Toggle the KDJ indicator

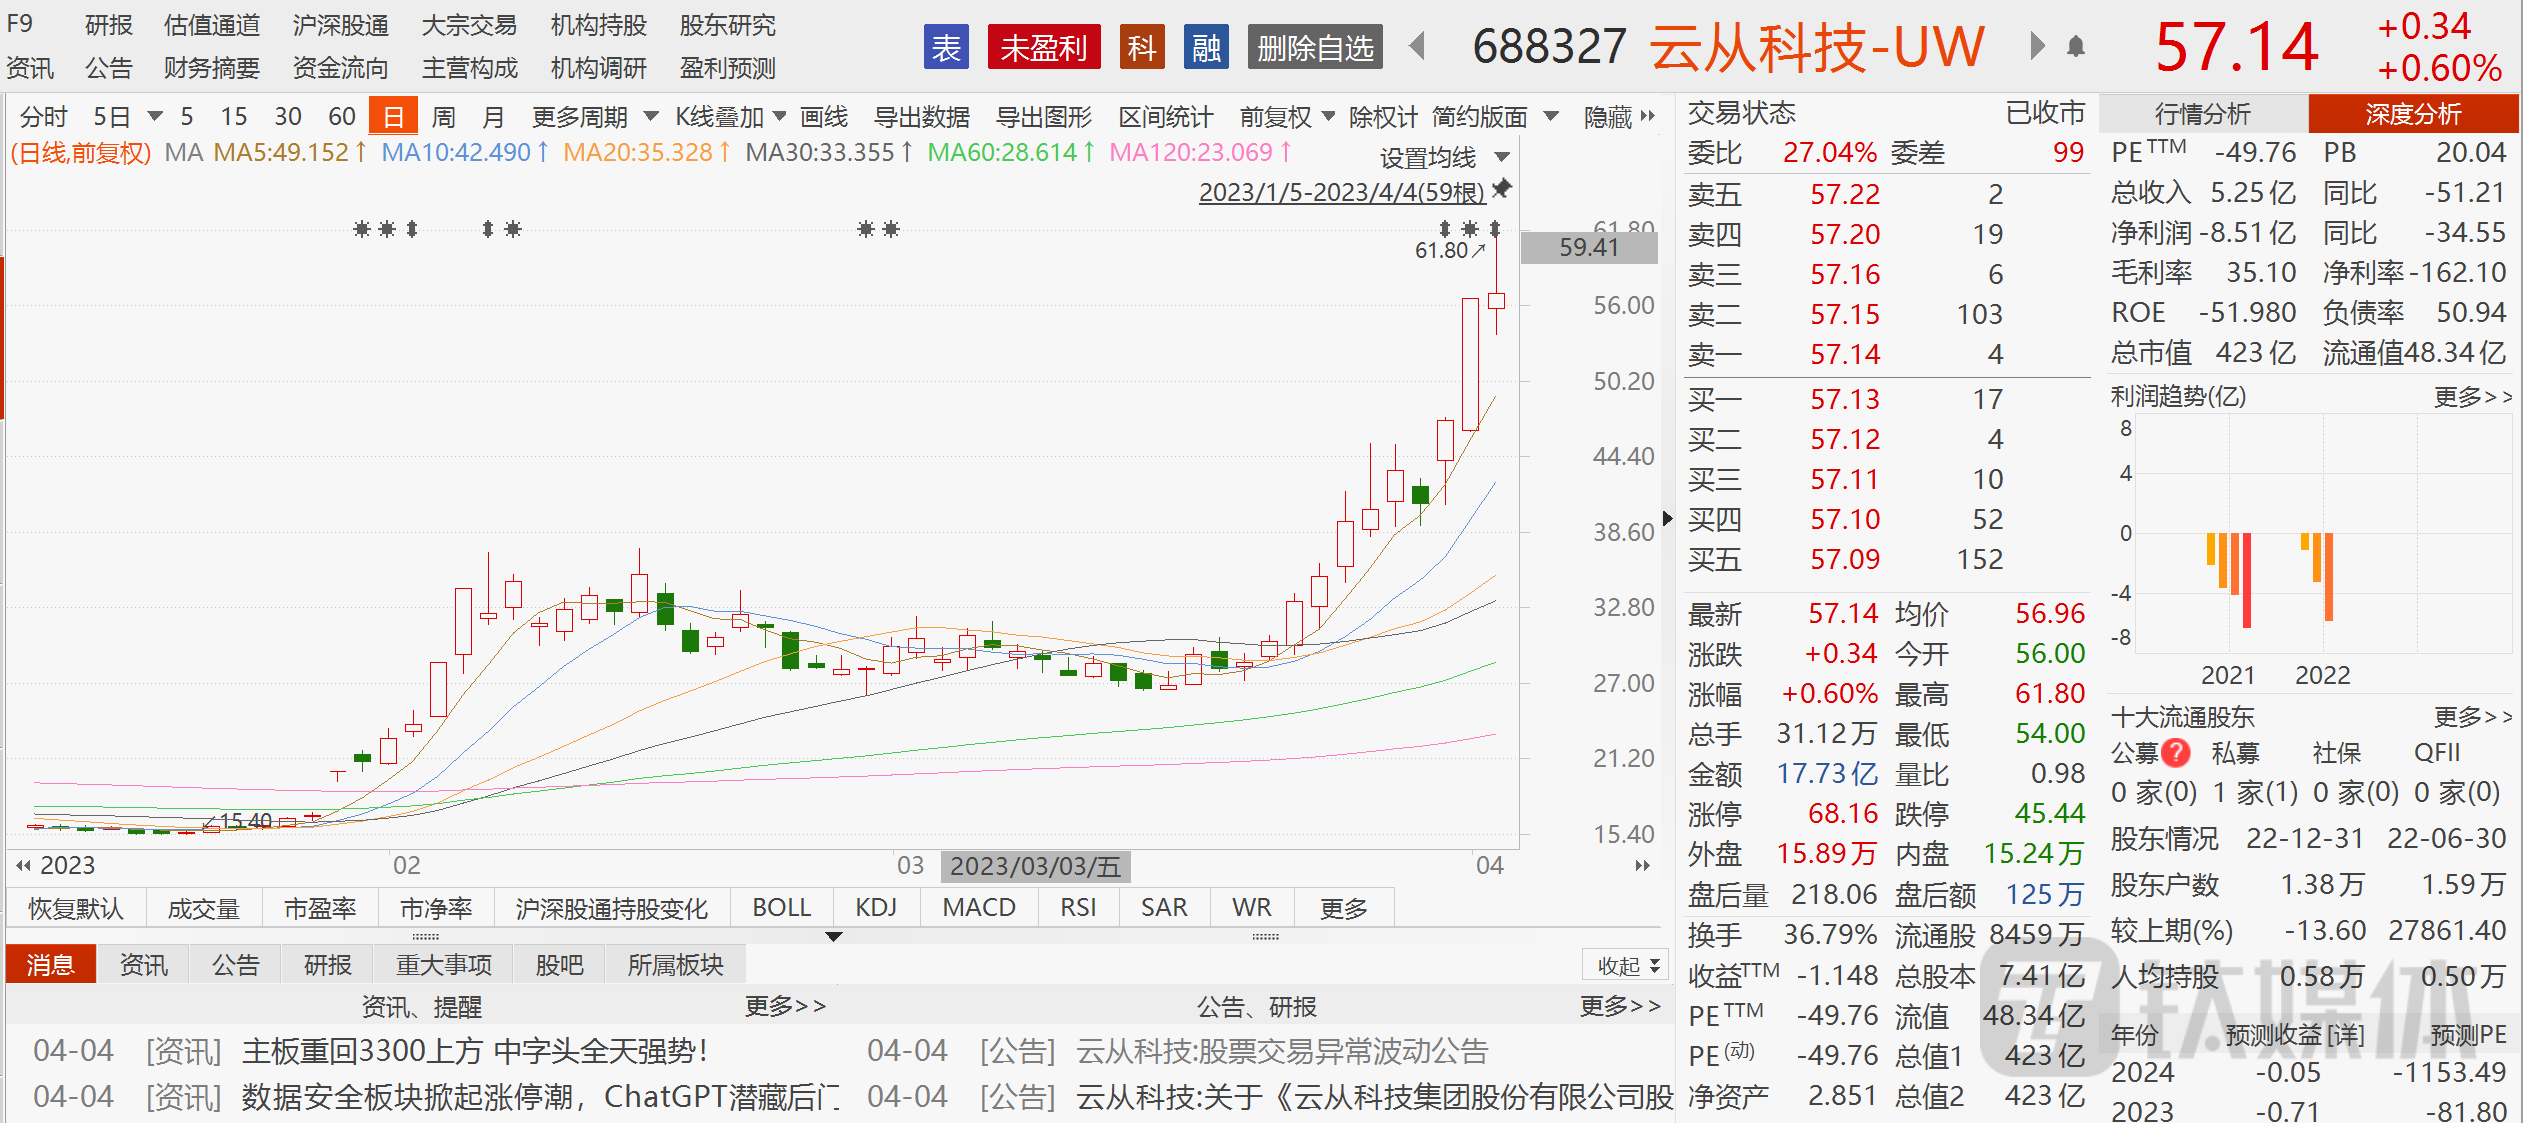coord(875,907)
